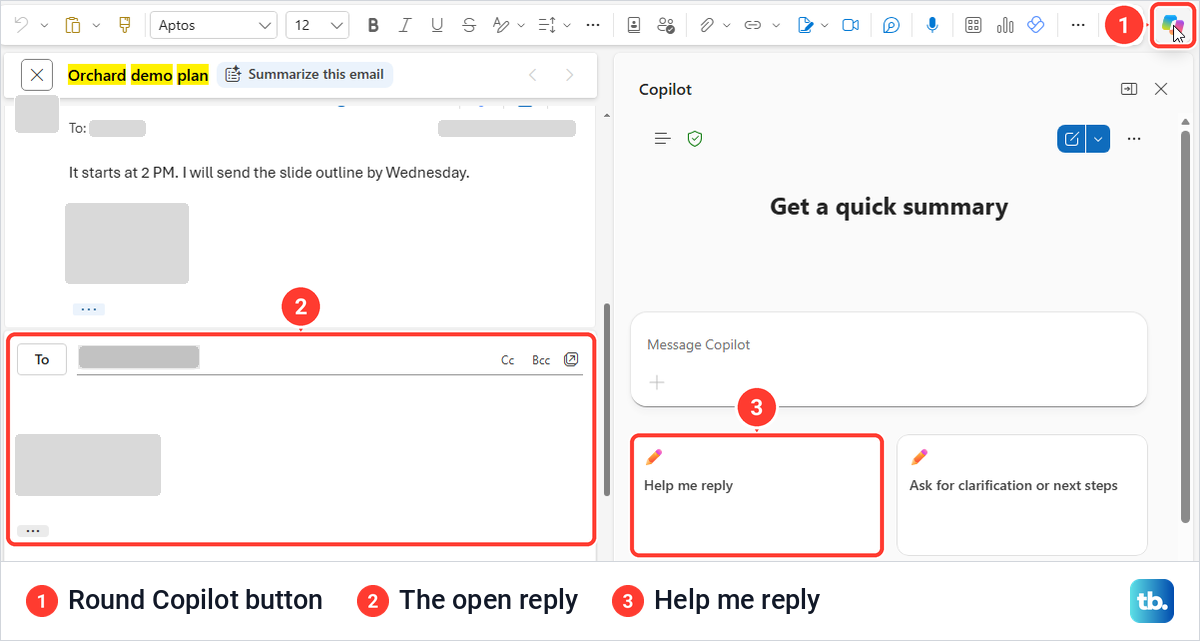The height and width of the screenshot is (641, 1200).
Task: Click the video camera meeting icon
Action: coord(851,25)
